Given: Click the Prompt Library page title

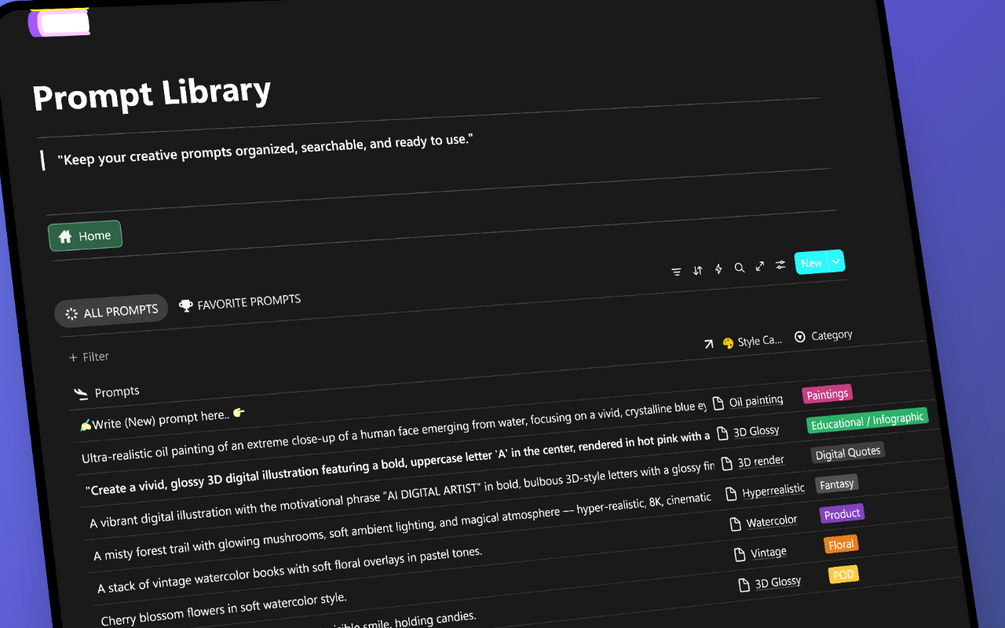Looking at the screenshot, I should click(152, 94).
